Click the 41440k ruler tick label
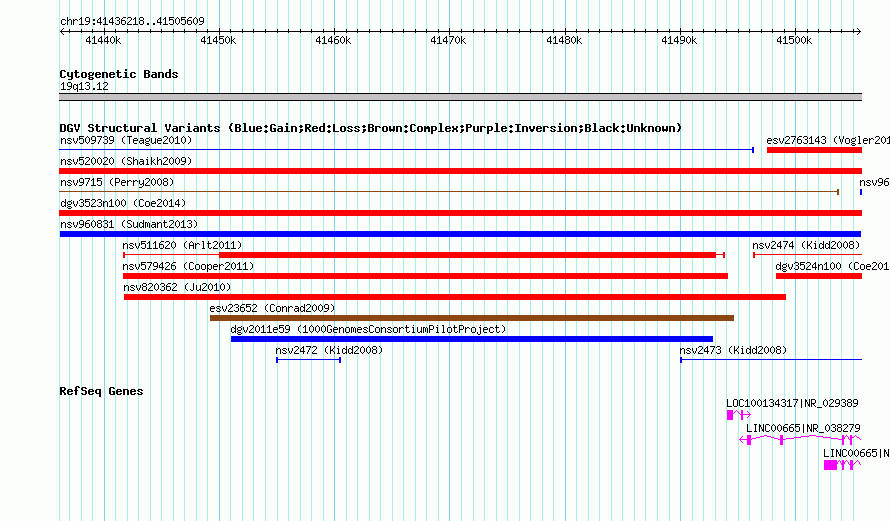The width and height of the screenshot is (890, 521). point(103,40)
